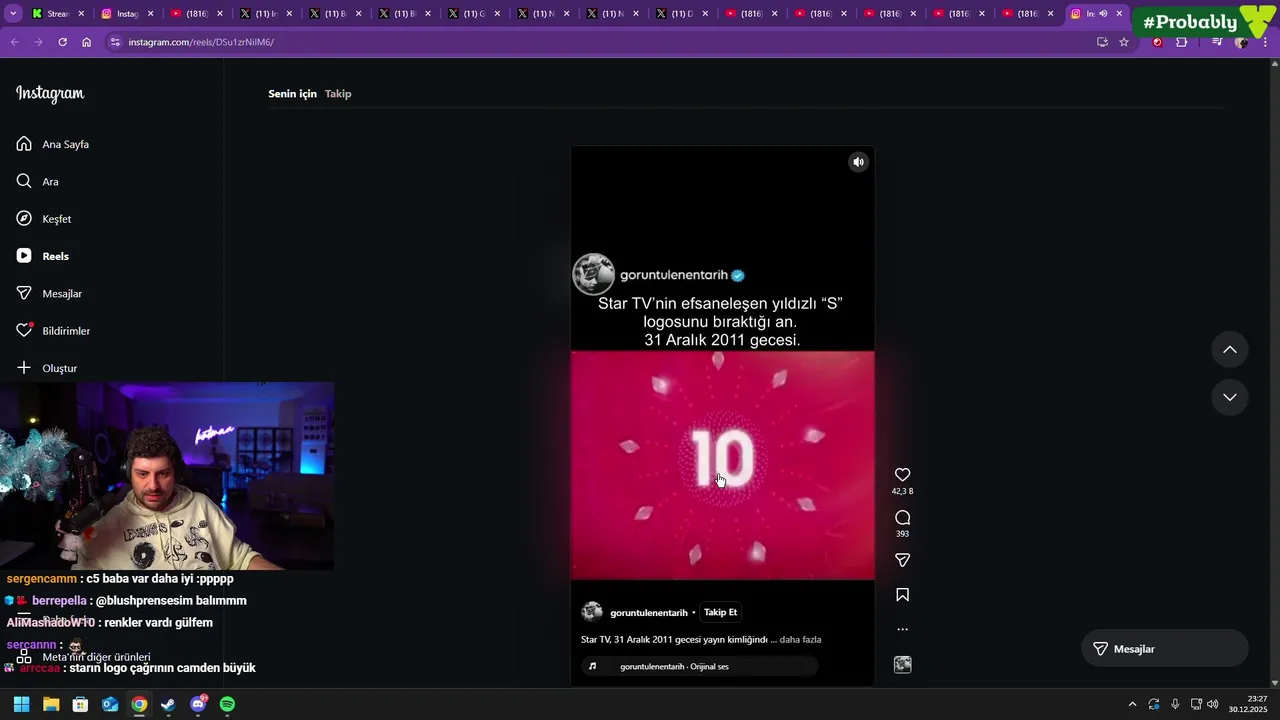Click goruntulenentarih profile avatar below video
1280x720 pixels.
(x=592, y=612)
